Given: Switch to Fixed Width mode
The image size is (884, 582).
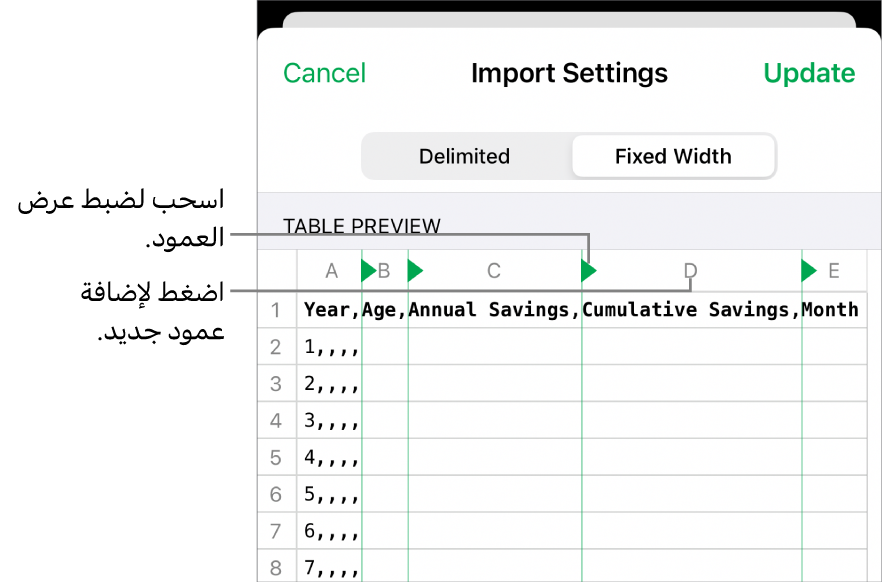Looking at the screenshot, I should [x=673, y=156].
